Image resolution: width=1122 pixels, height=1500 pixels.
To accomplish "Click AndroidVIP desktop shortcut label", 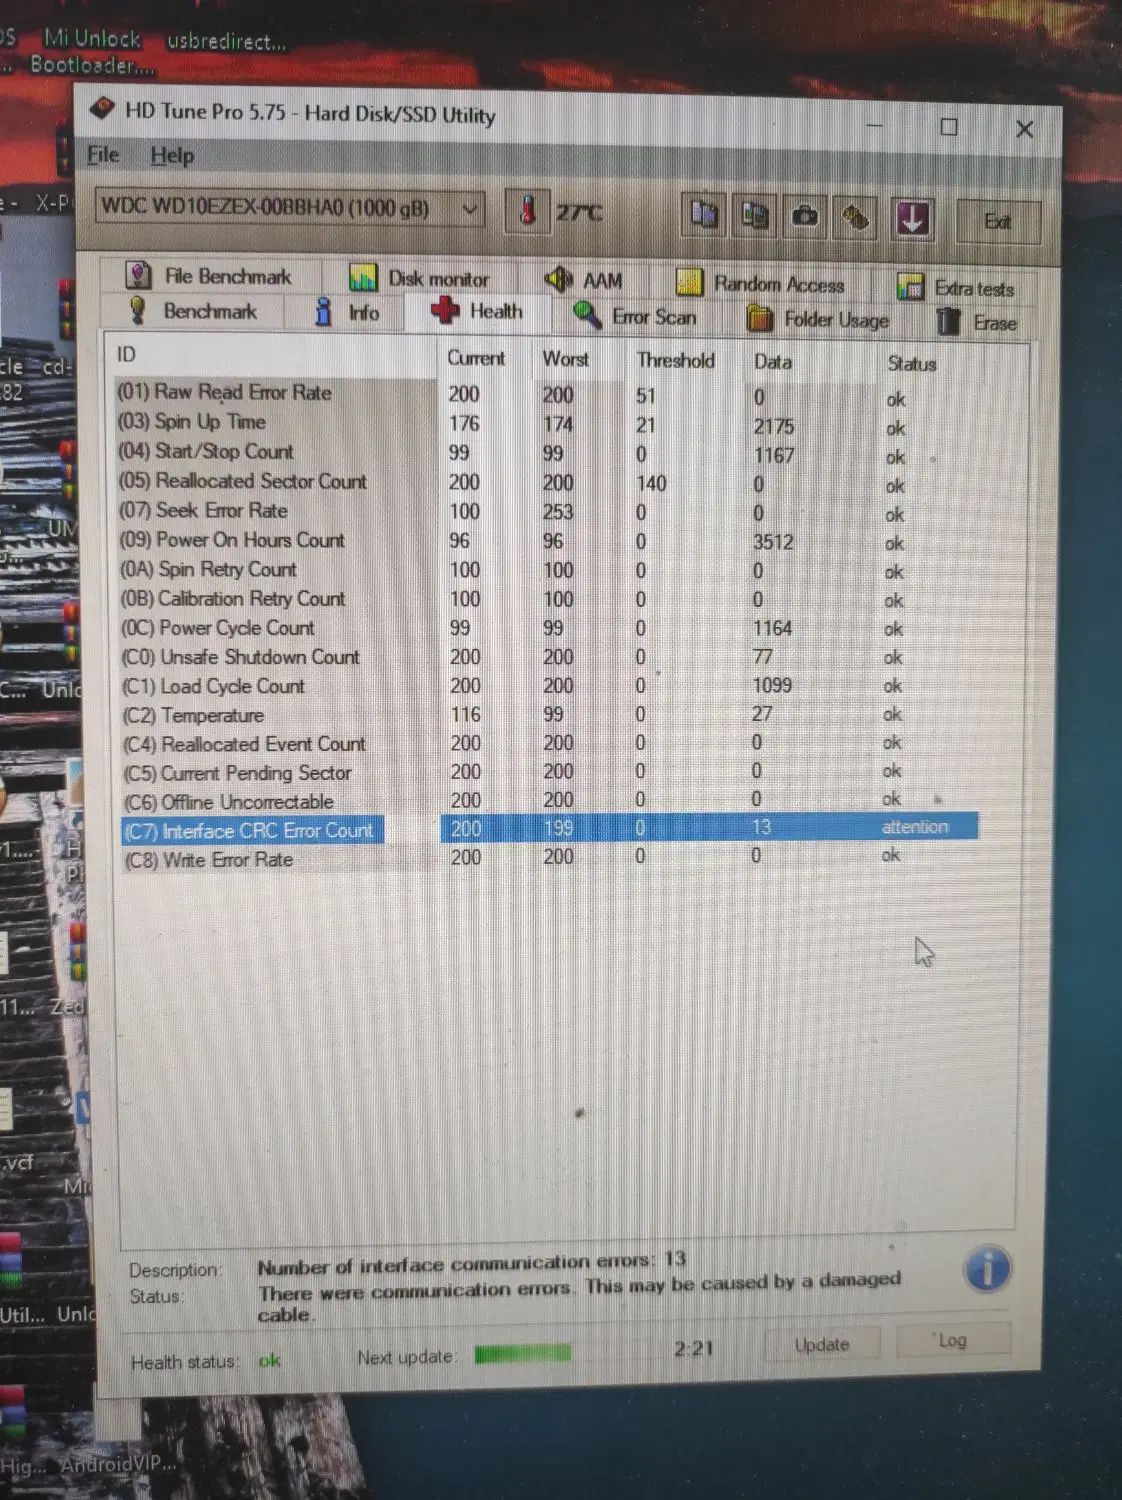I will click(x=118, y=1464).
